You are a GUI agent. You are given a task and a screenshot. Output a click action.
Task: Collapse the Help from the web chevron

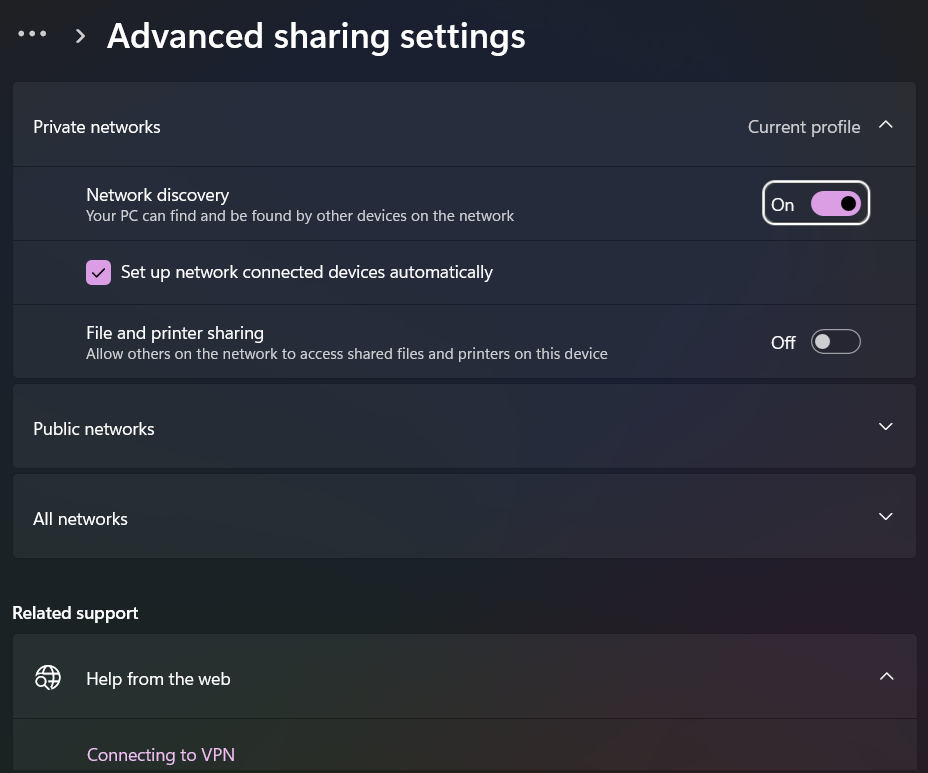point(885,677)
